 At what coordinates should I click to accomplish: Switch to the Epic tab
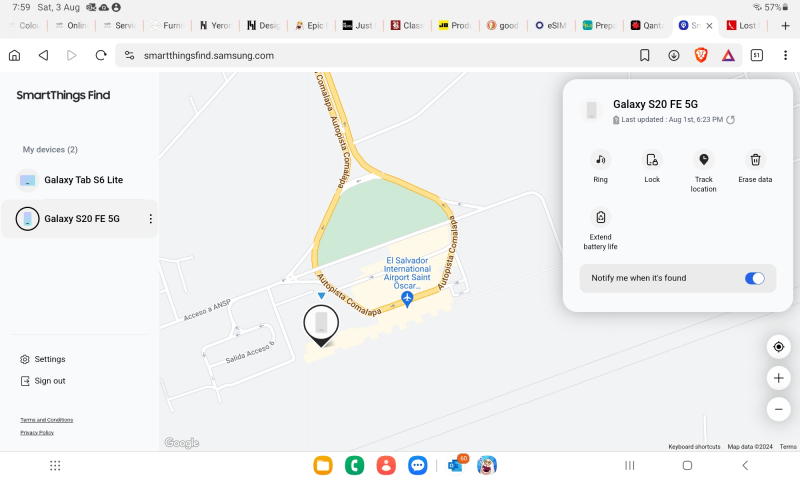[311, 26]
